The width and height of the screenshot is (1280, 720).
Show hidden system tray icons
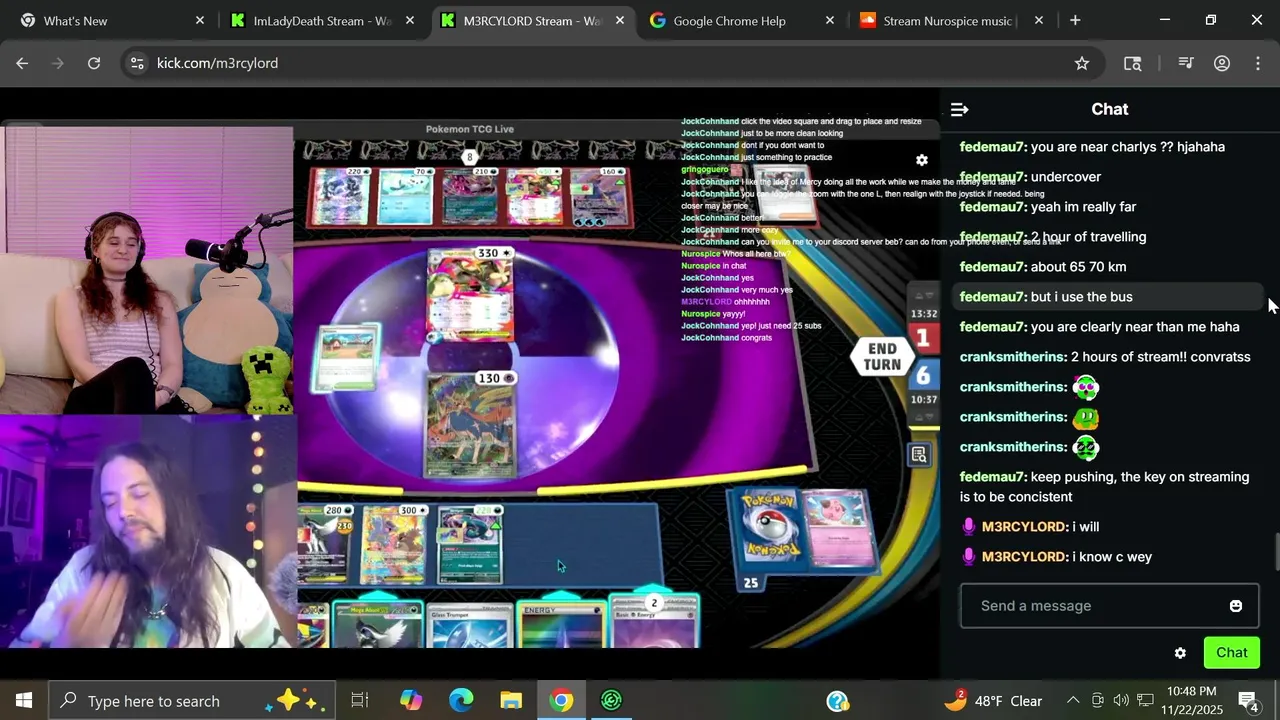[1073, 701]
